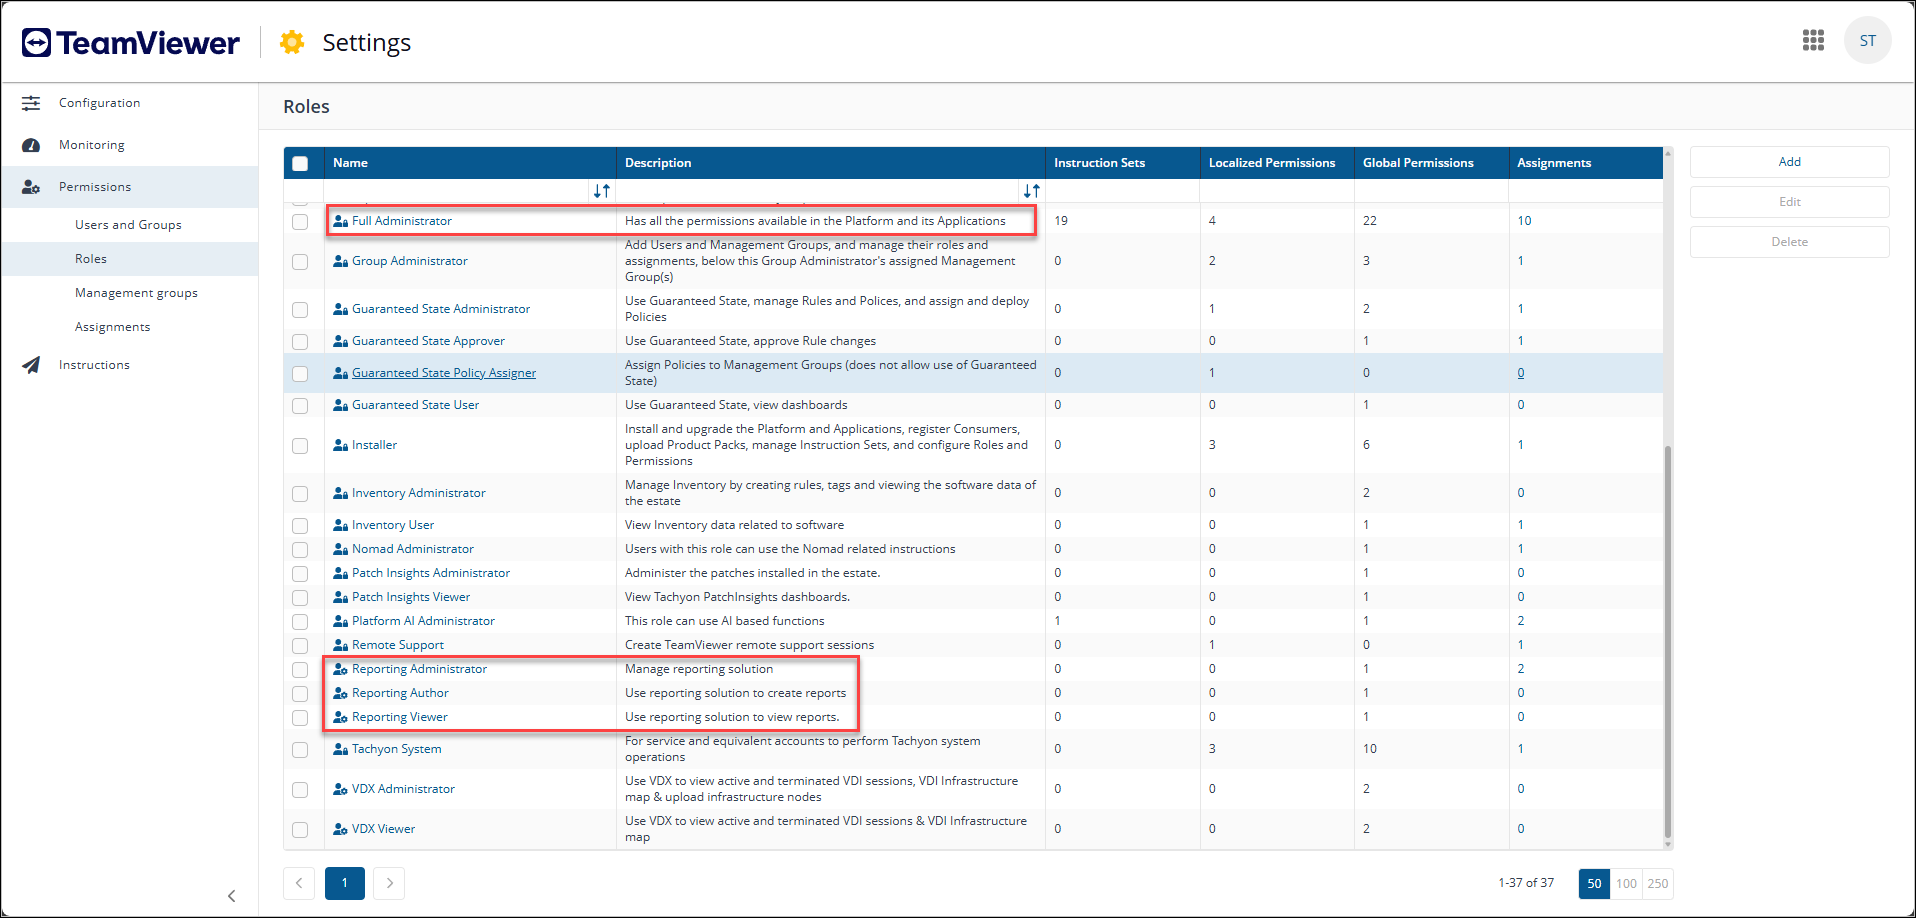Click the Instructions paper plane icon
The width and height of the screenshot is (1916, 918).
[x=31, y=365]
